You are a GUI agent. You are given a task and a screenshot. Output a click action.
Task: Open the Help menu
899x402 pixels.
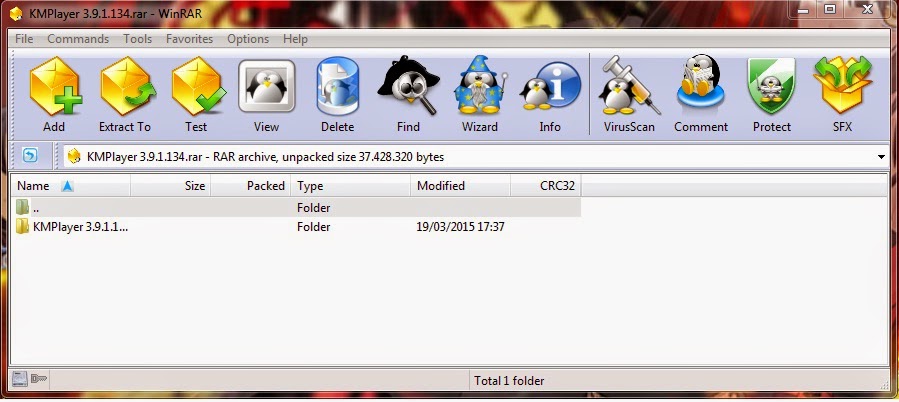(295, 39)
